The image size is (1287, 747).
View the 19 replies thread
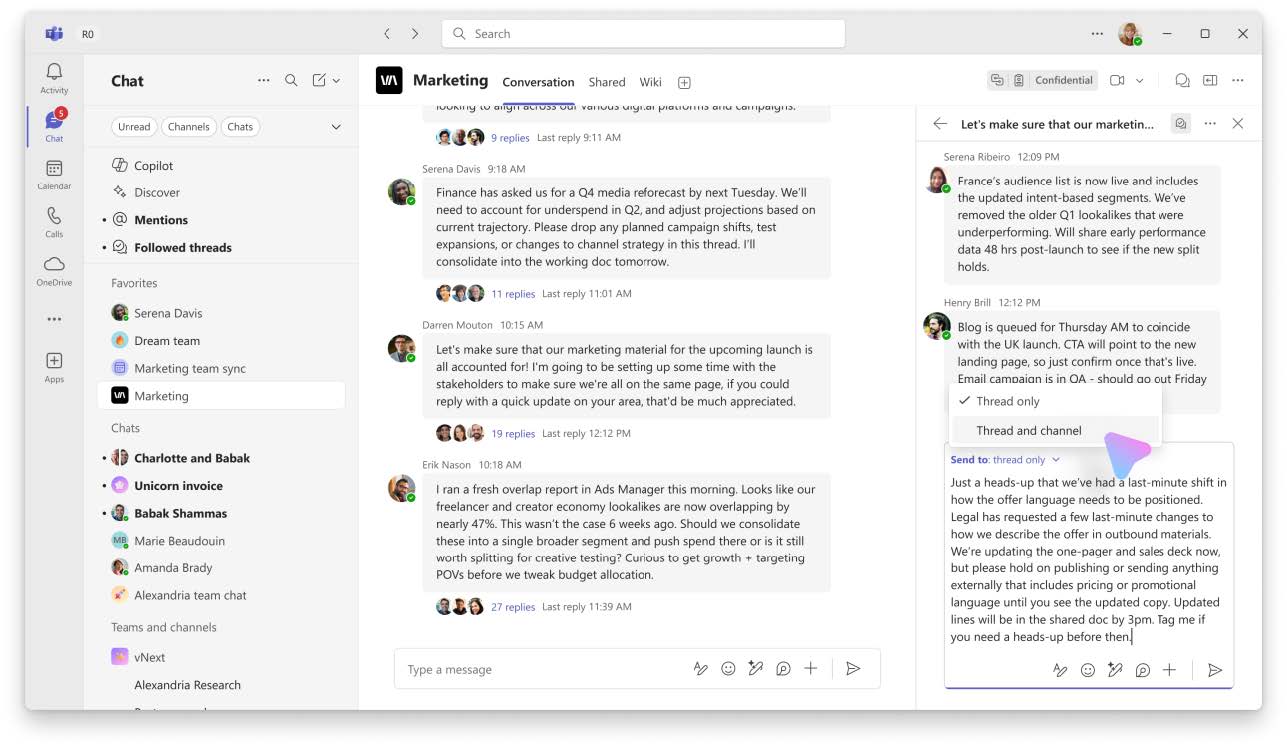click(x=513, y=434)
